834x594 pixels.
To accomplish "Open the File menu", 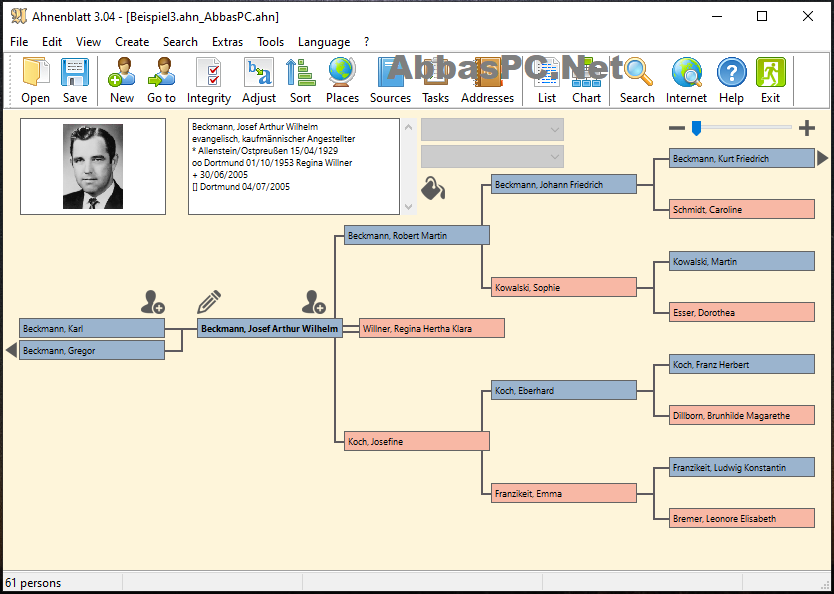I will (19, 42).
